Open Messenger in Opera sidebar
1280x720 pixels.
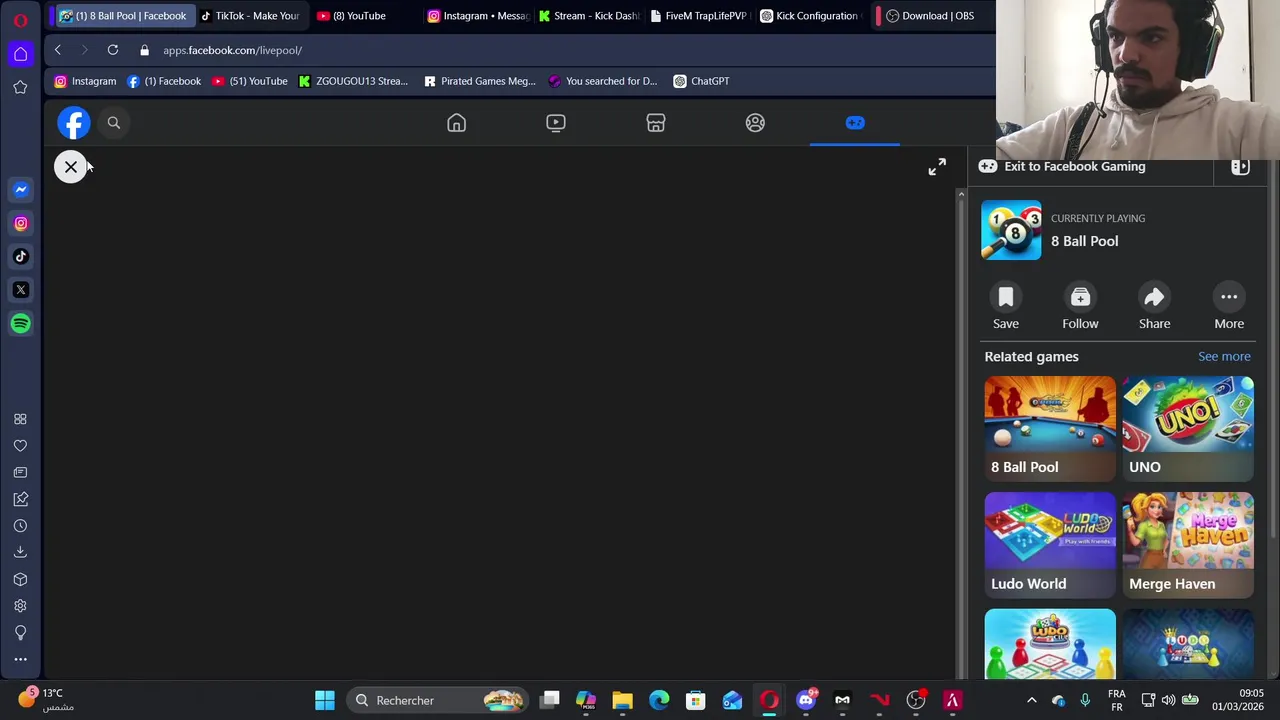21,189
